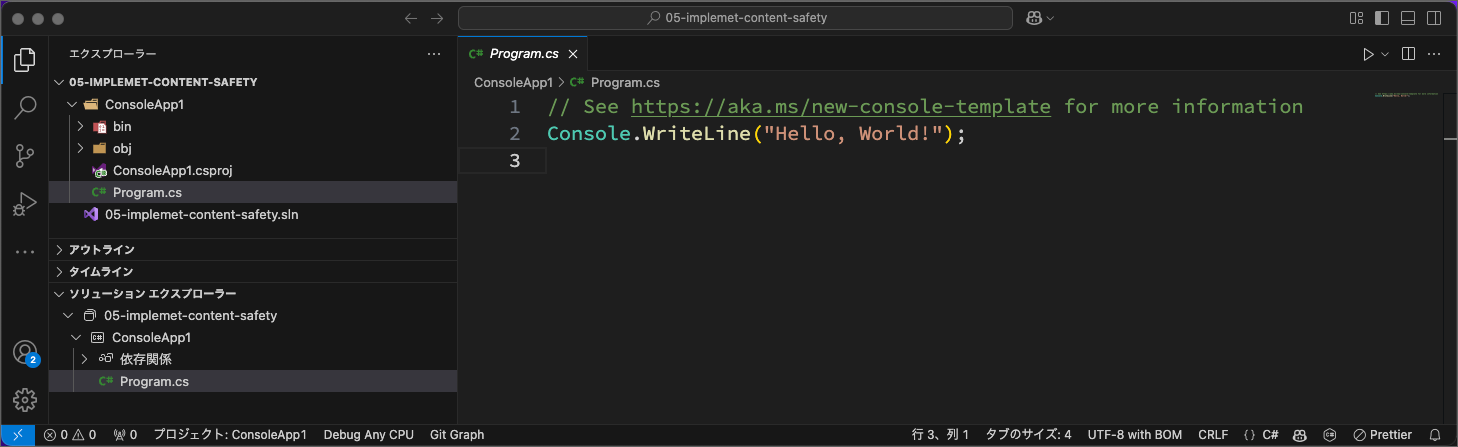Click the WriteLine method in line 2
Screen dimensions: 1458x447
click(x=696, y=133)
